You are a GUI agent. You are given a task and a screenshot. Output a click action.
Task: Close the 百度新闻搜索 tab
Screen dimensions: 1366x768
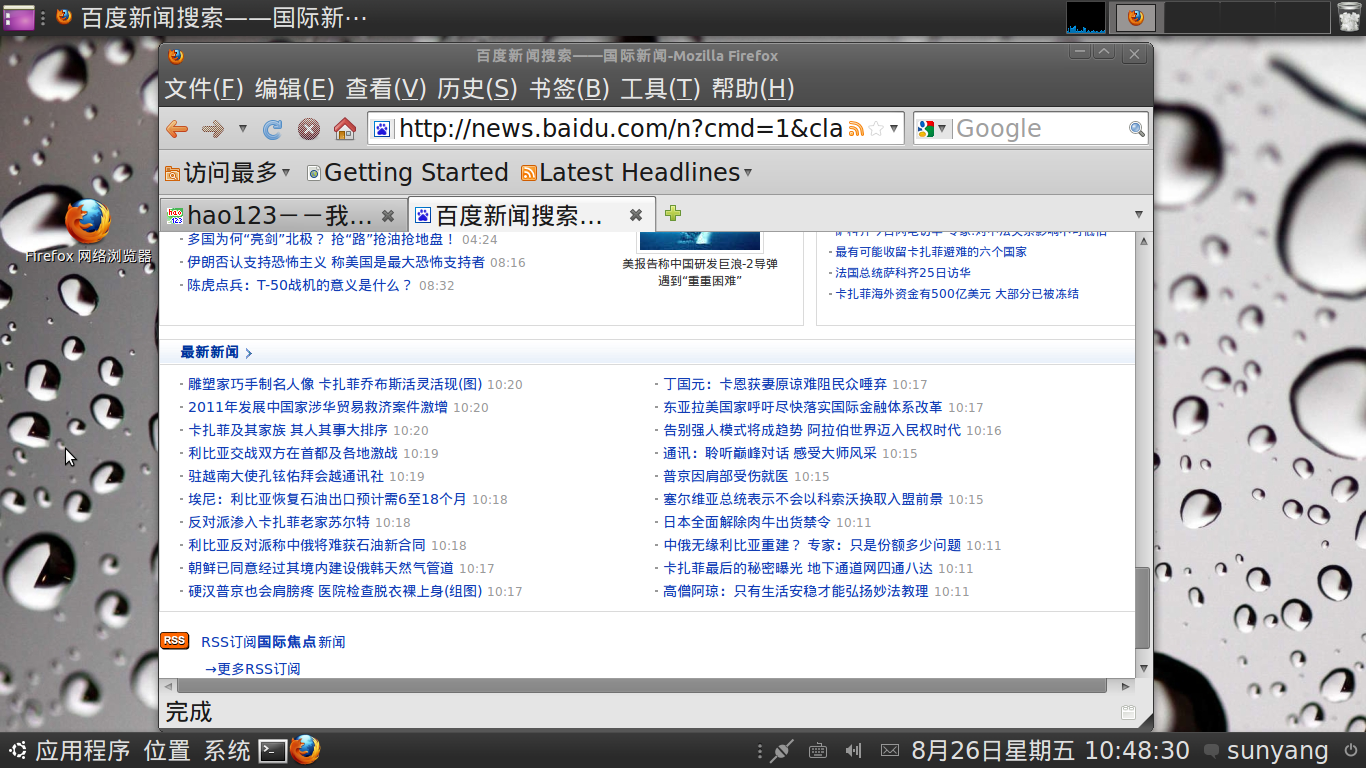pyautogui.click(x=635, y=215)
